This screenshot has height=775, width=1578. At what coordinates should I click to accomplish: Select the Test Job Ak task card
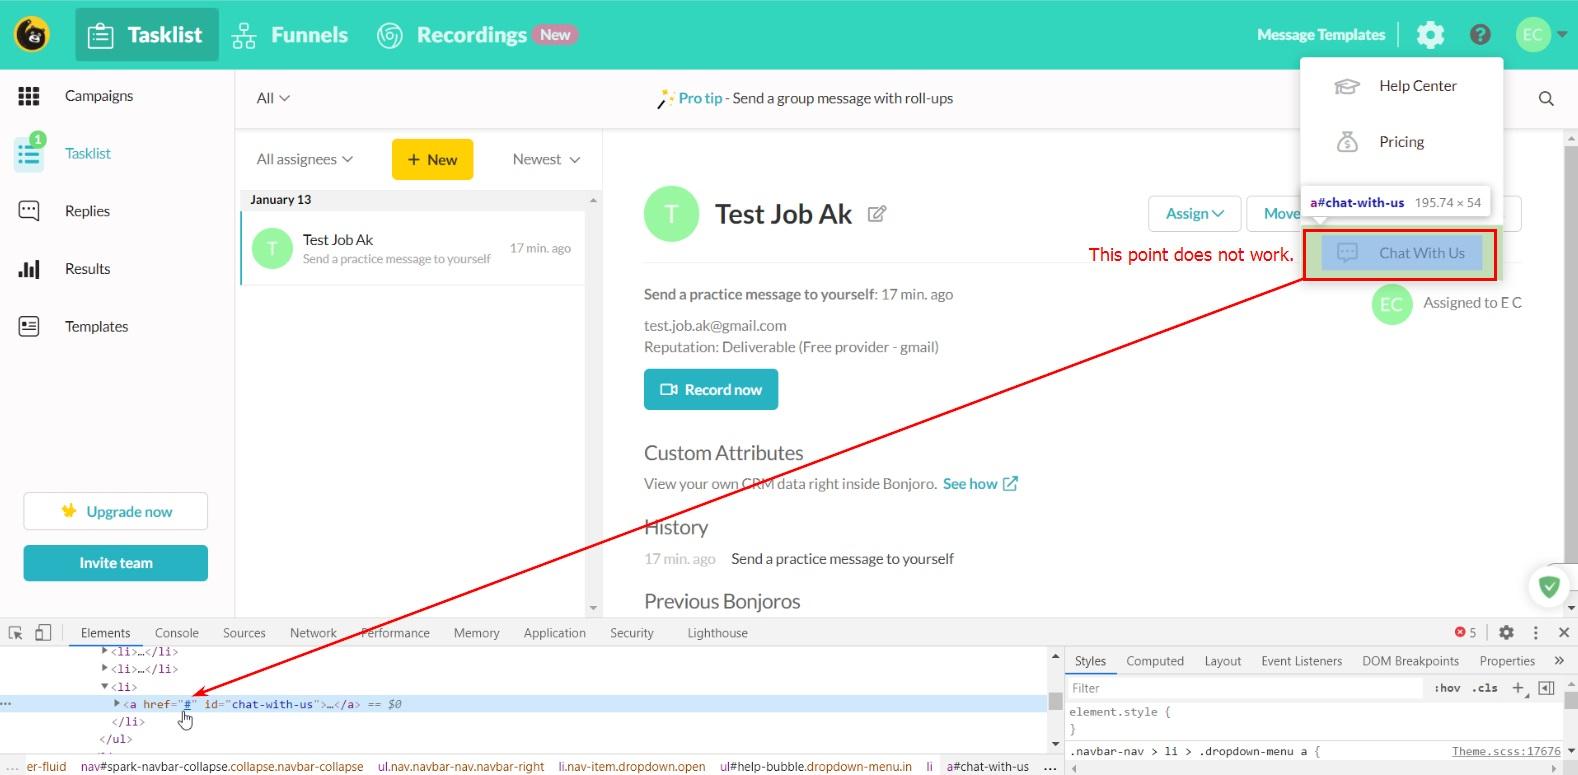click(413, 248)
